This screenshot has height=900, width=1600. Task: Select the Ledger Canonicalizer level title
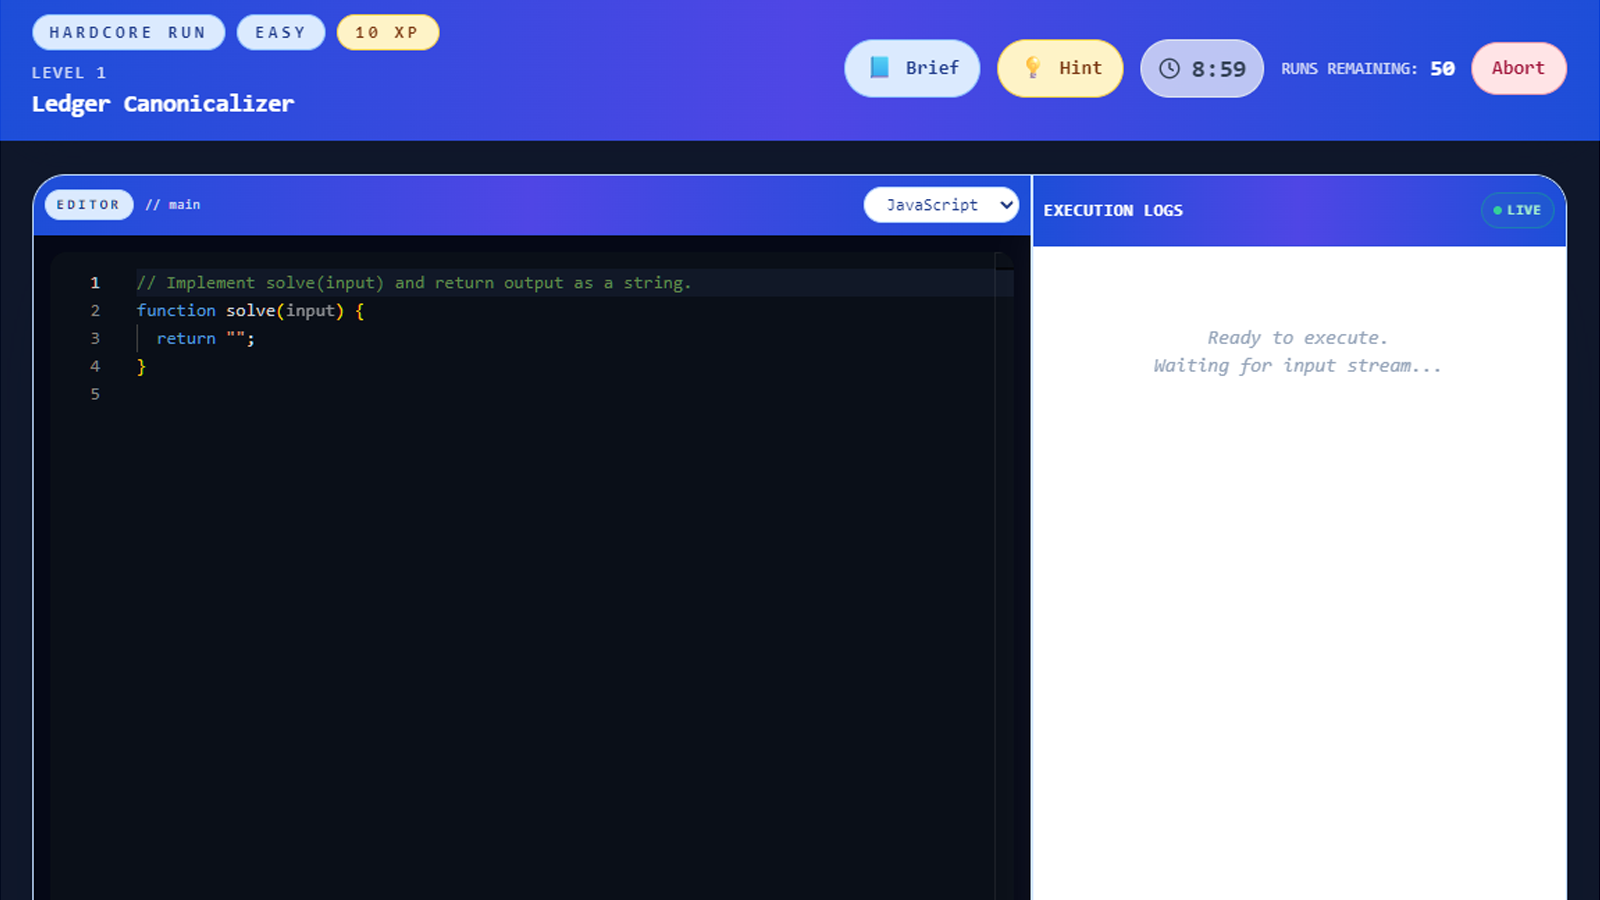tap(163, 103)
